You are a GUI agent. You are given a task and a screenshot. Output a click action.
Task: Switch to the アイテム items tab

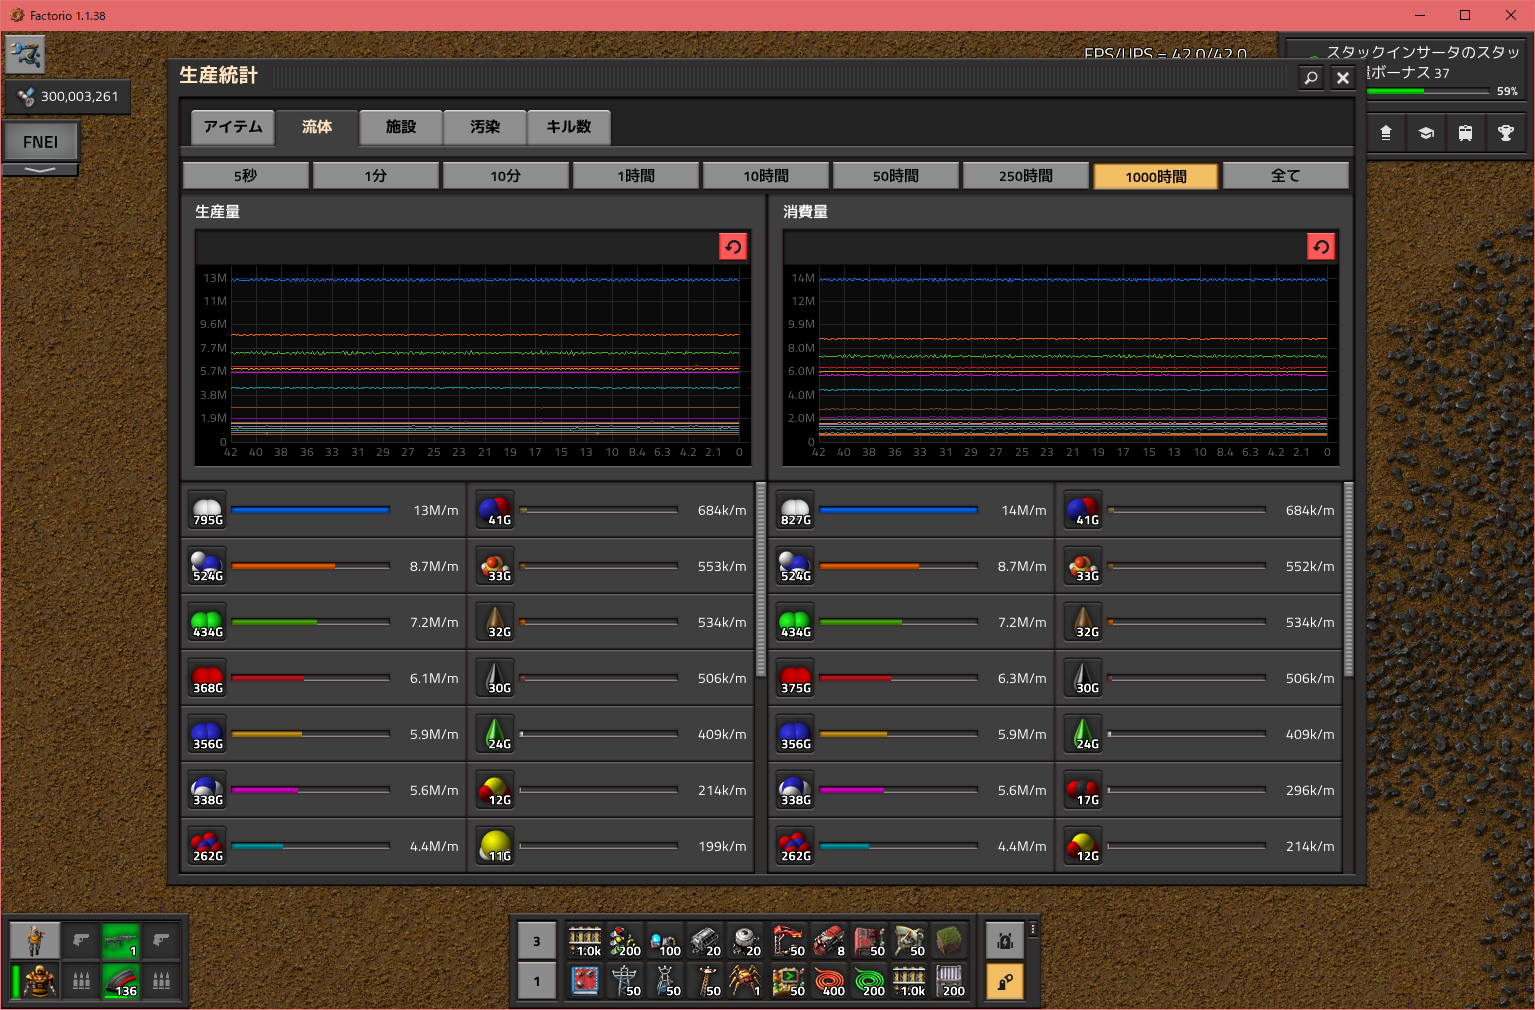[233, 127]
